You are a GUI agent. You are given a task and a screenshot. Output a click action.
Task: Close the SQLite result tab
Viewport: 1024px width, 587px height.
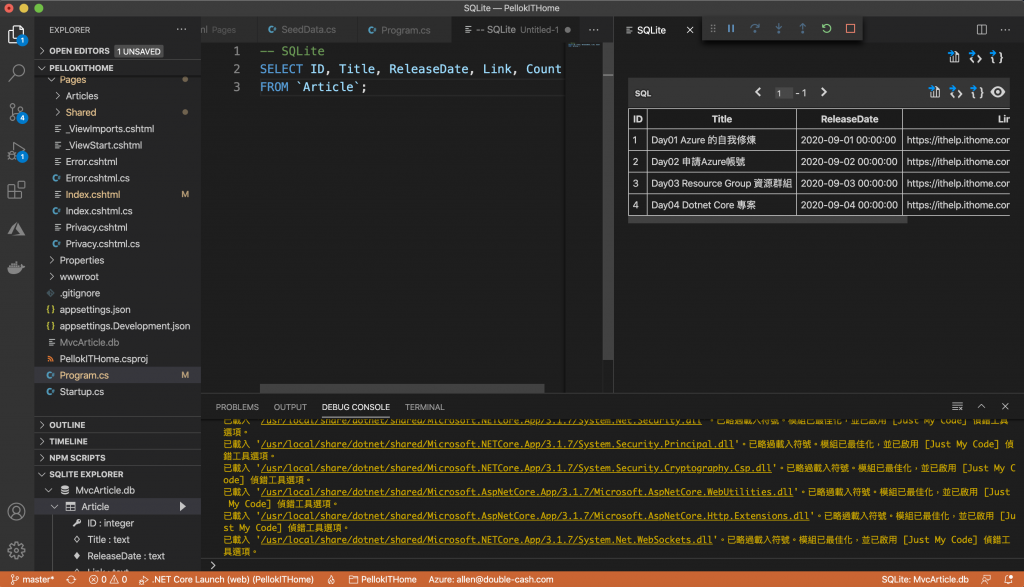(690, 30)
